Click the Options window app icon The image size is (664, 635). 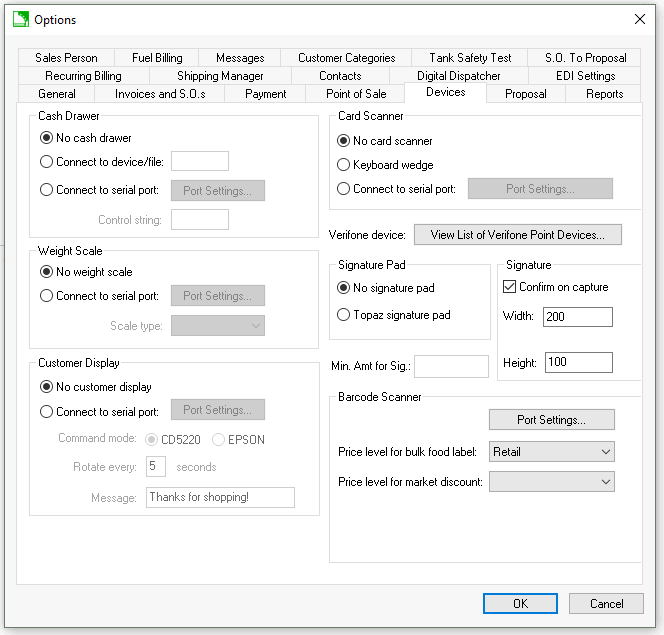pos(19,19)
